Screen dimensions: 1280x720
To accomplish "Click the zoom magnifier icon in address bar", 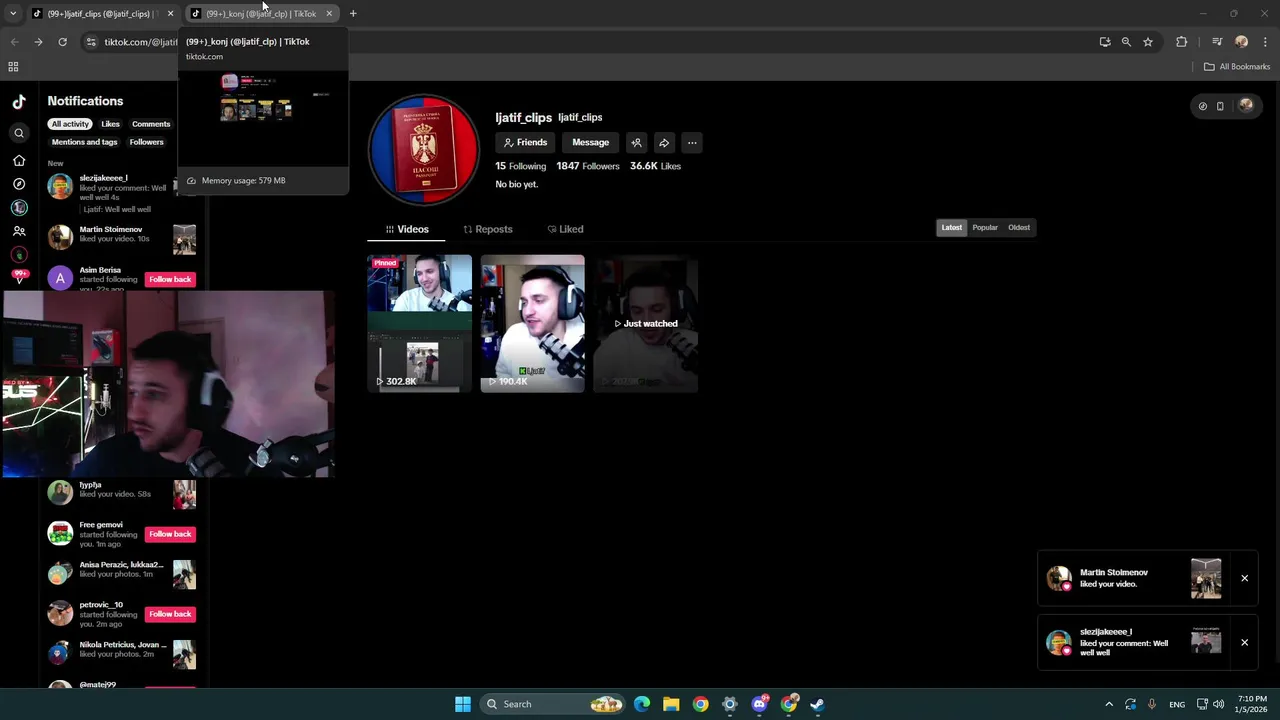I will coord(1126,42).
